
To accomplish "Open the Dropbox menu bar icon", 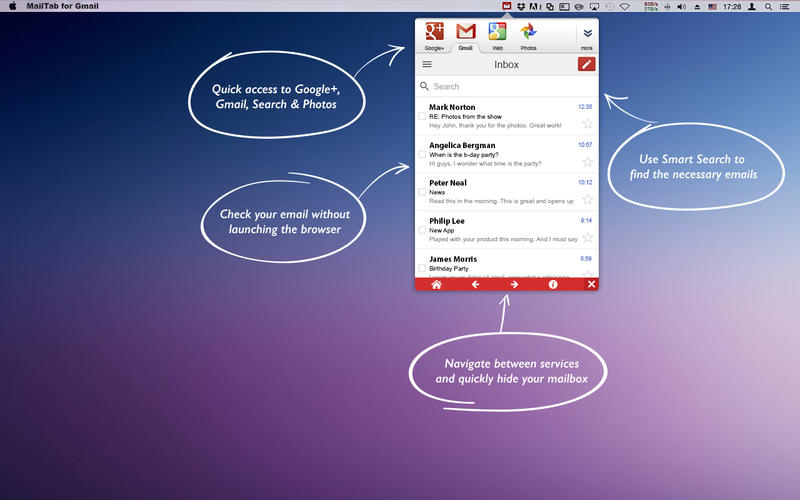I will 521,7.
